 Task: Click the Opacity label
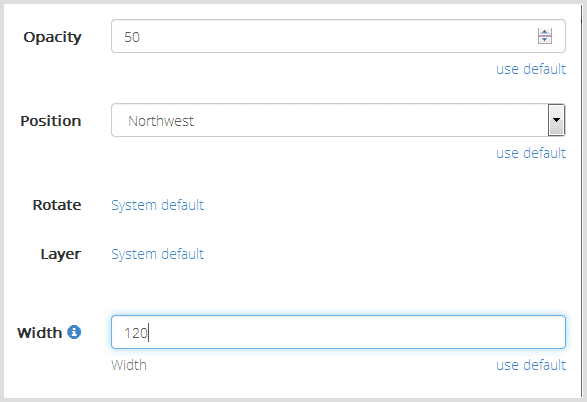[x=52, y=37]
